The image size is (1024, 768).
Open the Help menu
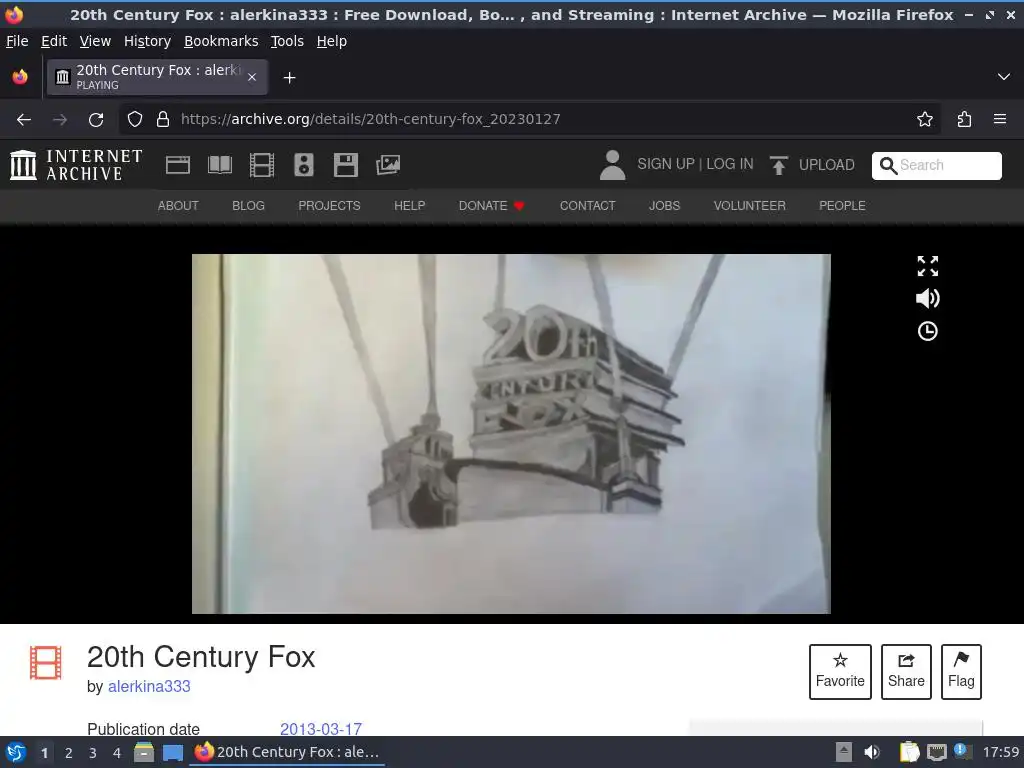[x=332, y=41]
